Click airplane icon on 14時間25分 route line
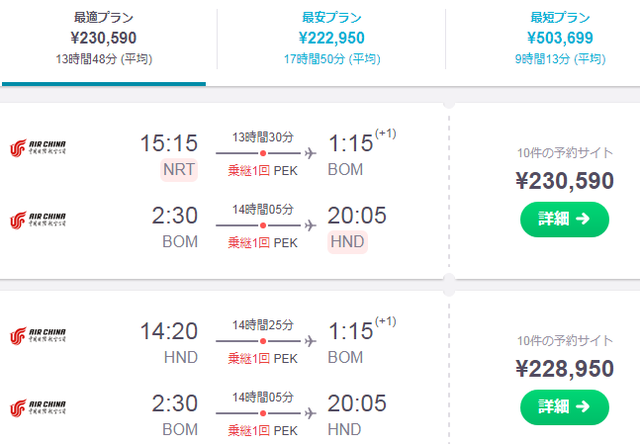 pyautogui.click(x=310, y=341)
